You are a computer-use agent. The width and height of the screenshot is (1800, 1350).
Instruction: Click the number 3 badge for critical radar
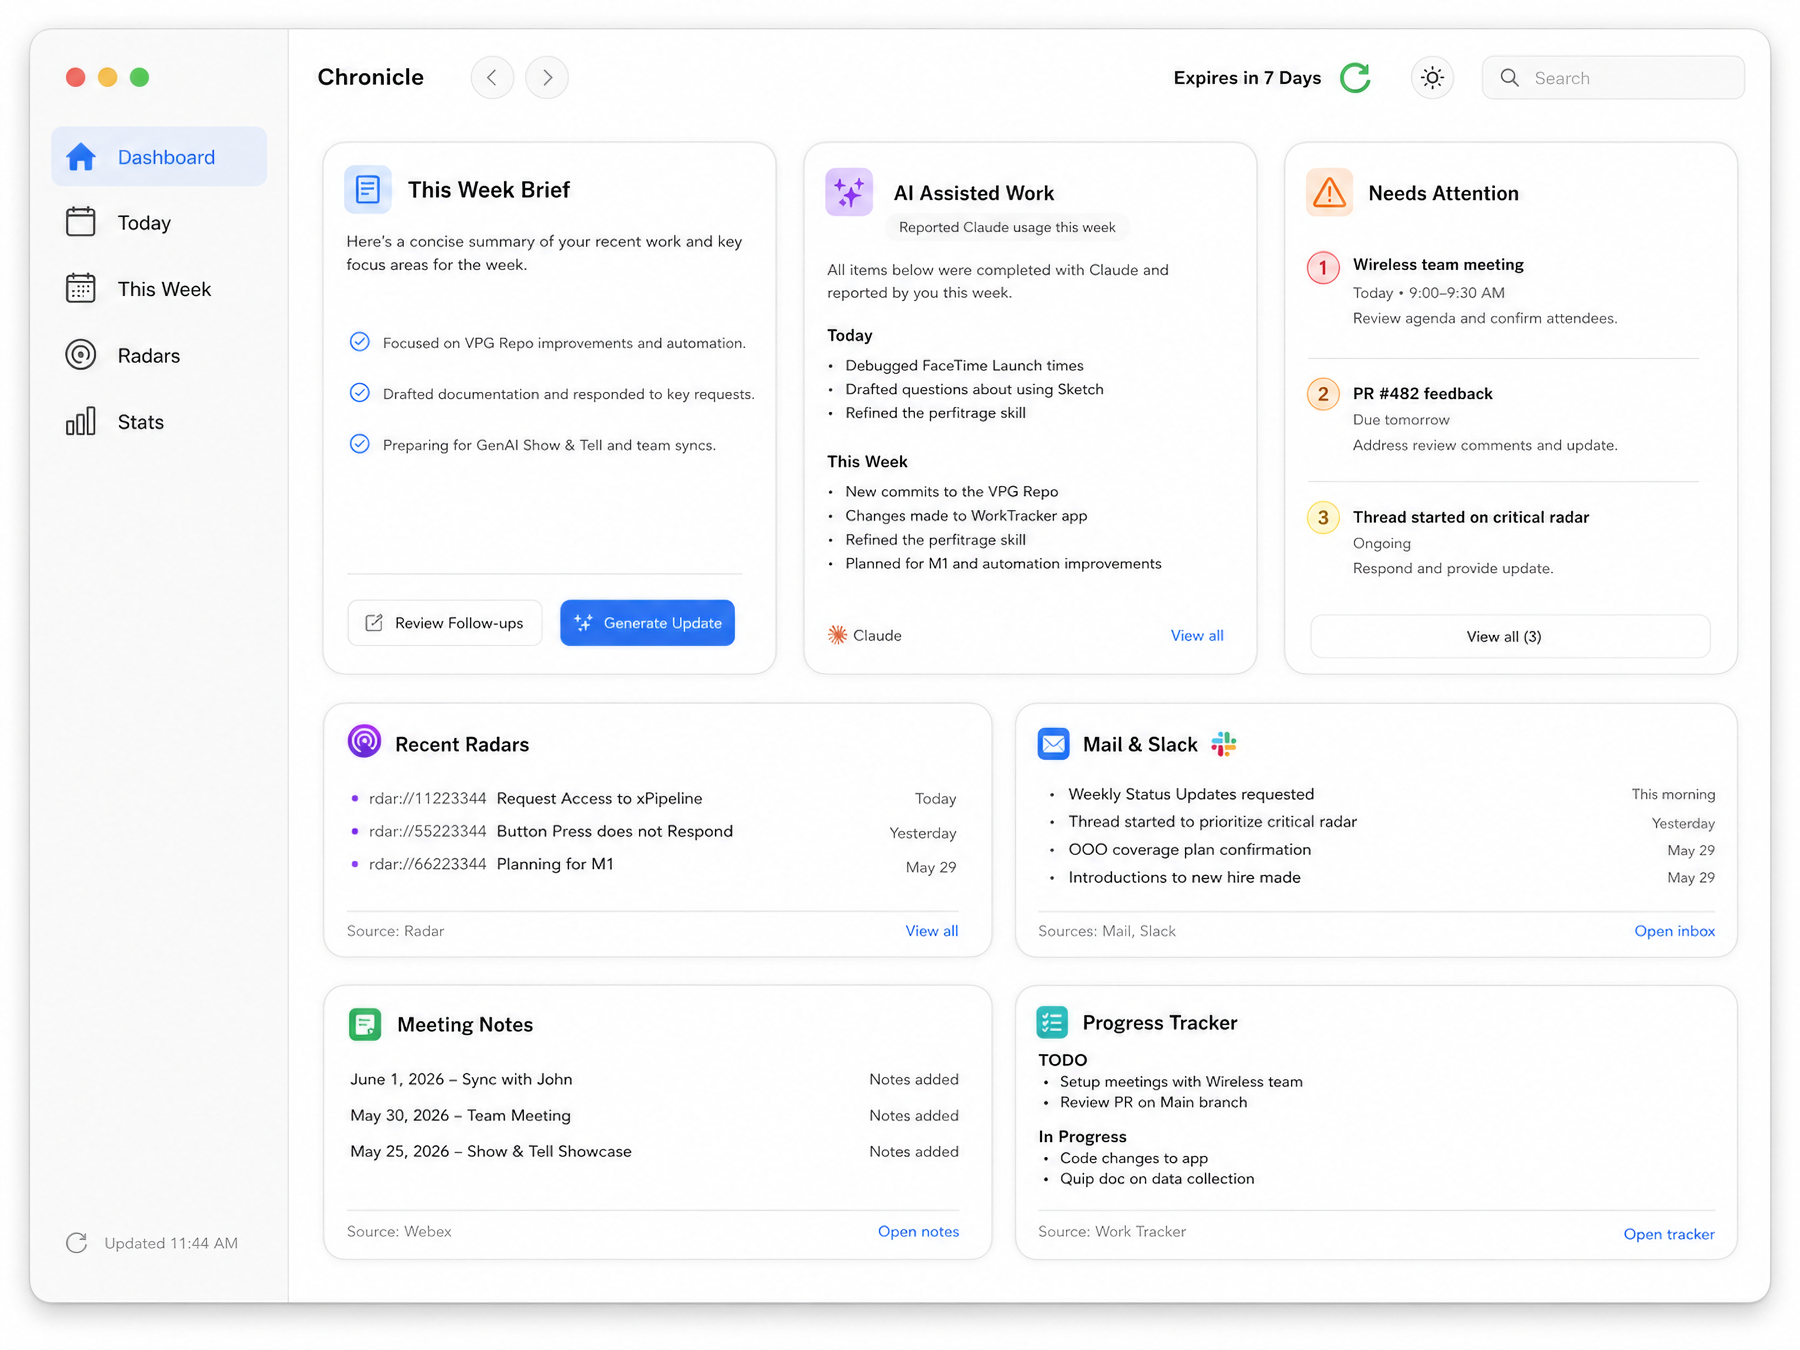point(1323,518)
